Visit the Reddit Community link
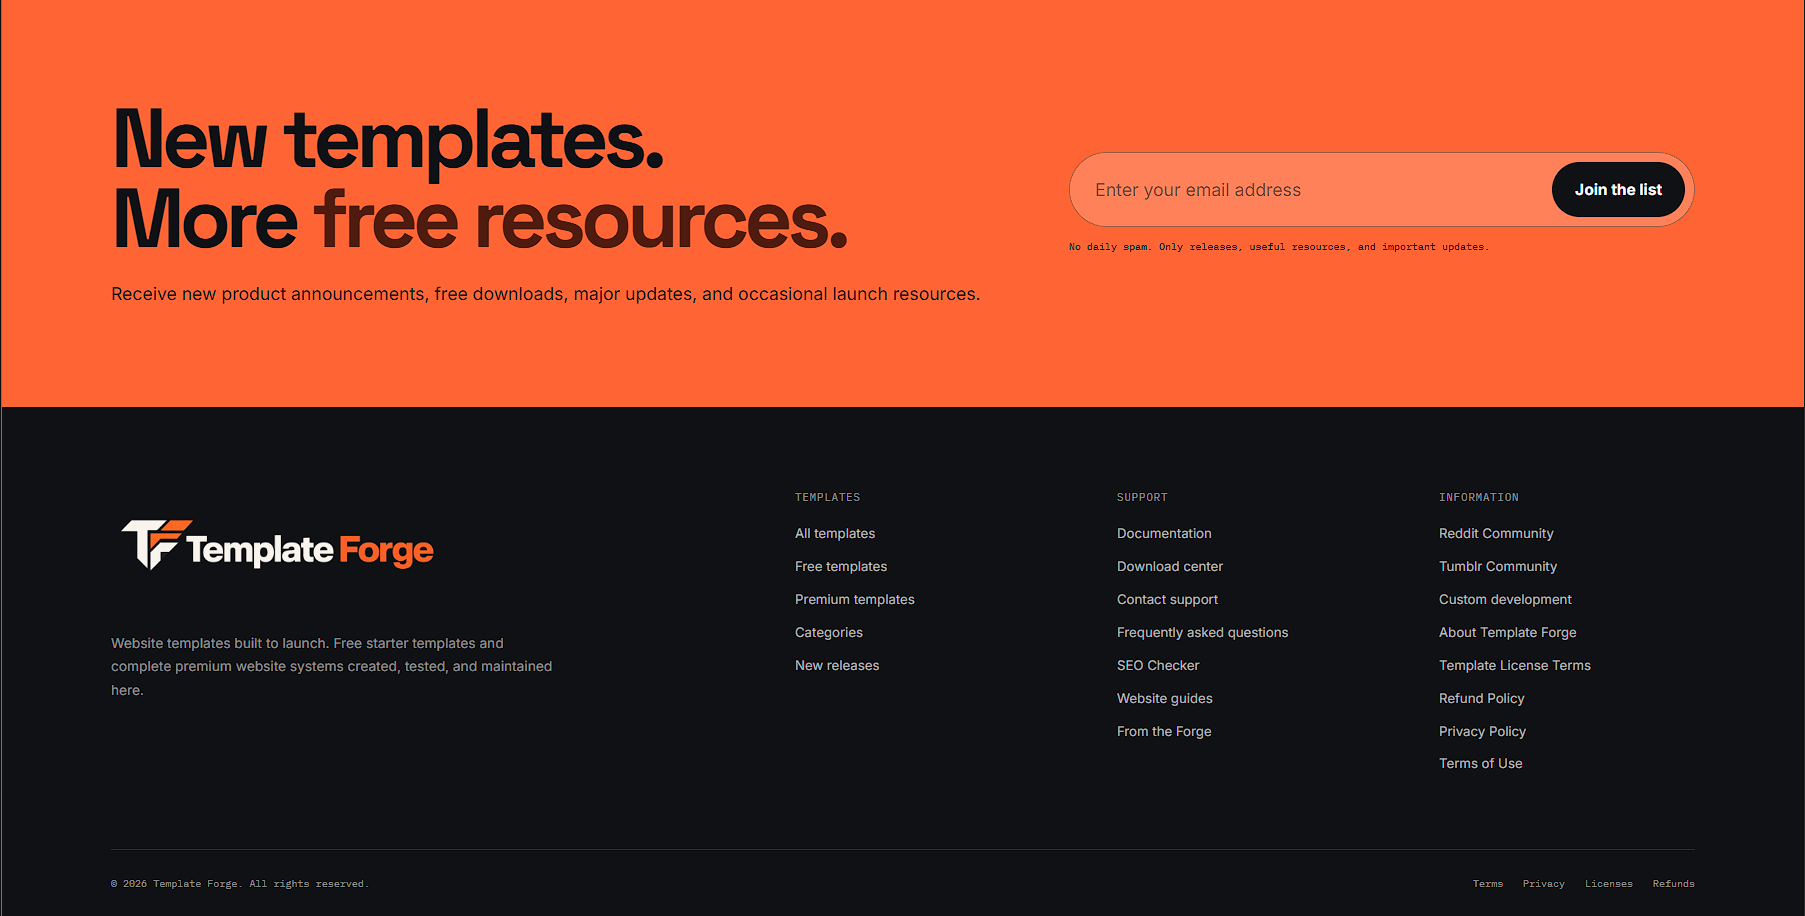 (1496, 534)
